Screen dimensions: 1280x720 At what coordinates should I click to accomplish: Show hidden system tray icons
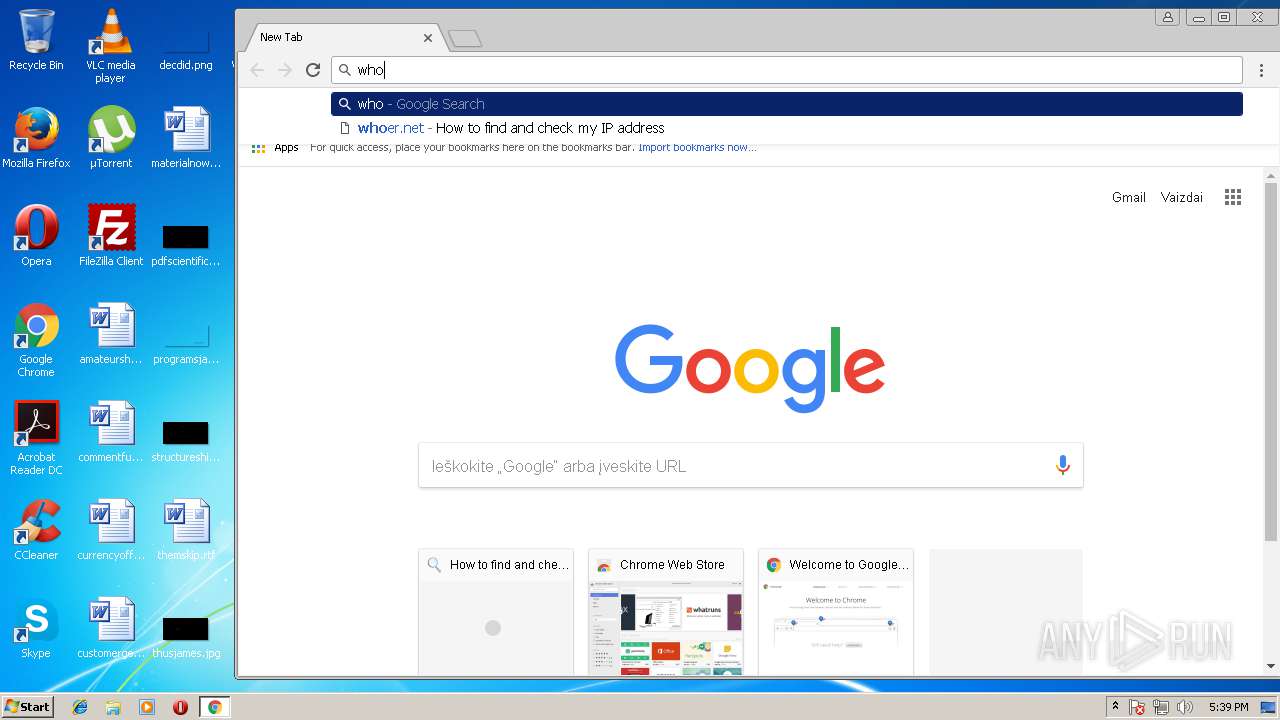tap(1115, 707)
